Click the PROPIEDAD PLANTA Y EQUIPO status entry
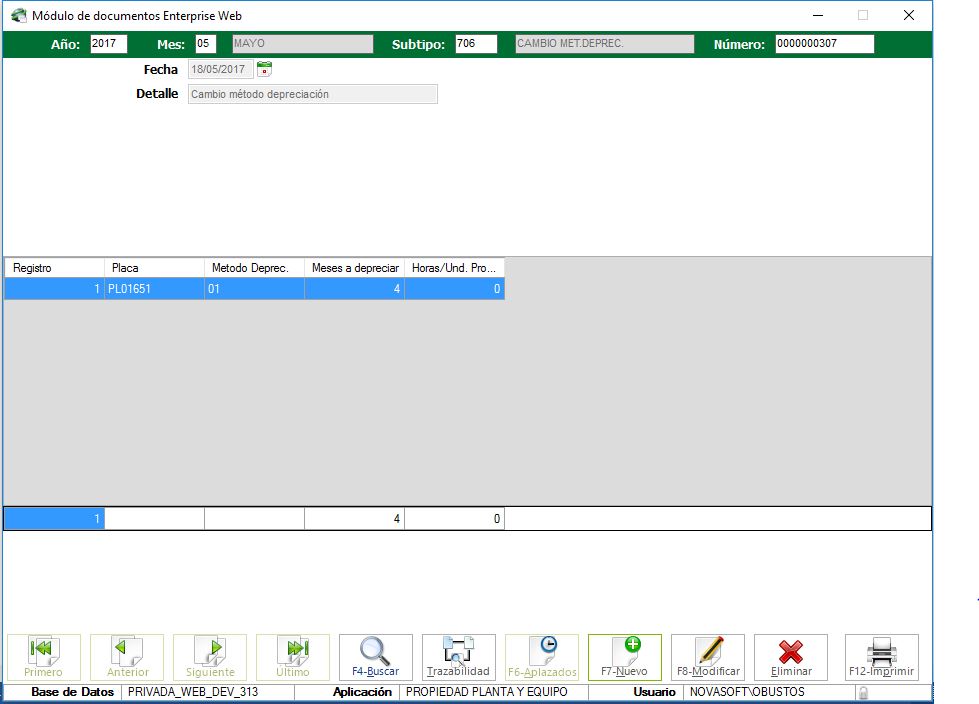 493,692
